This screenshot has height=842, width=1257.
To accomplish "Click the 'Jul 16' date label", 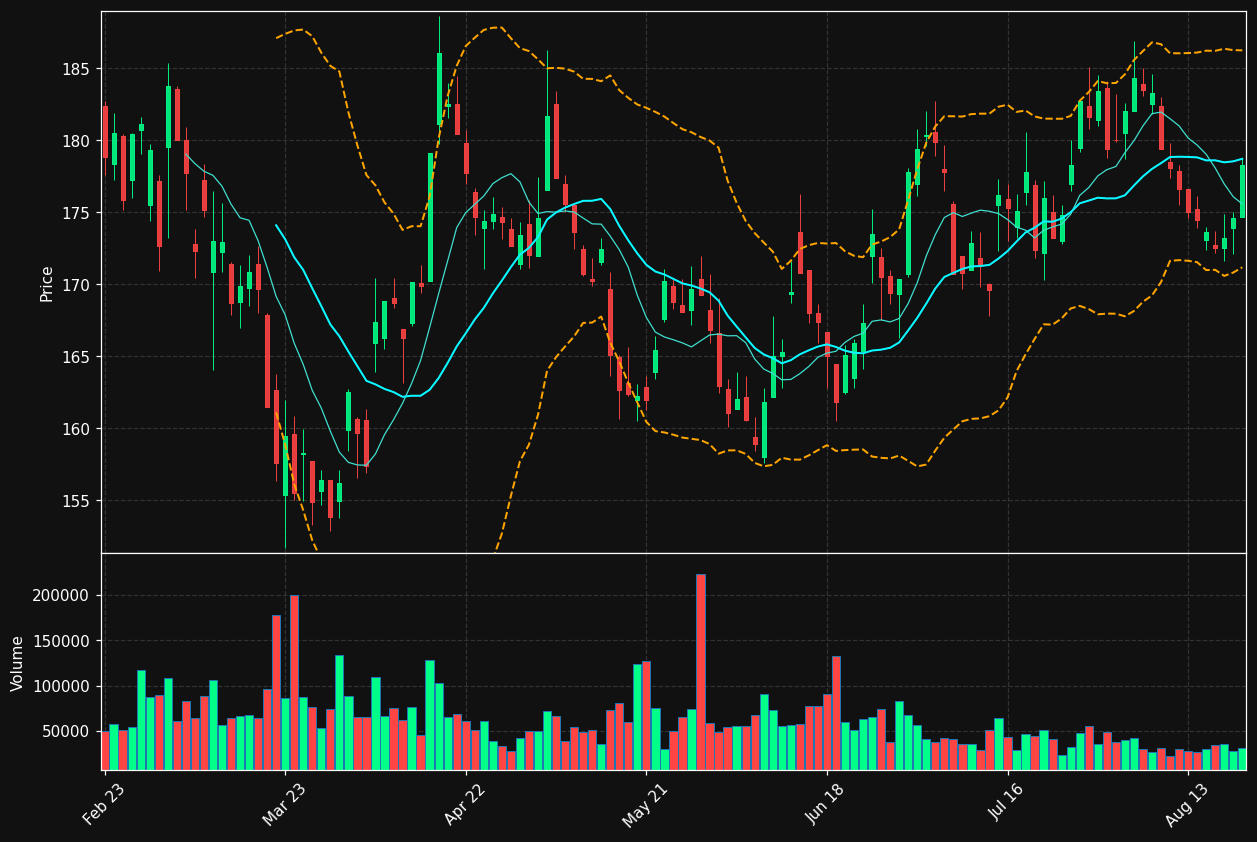I will click(1008, 804).
